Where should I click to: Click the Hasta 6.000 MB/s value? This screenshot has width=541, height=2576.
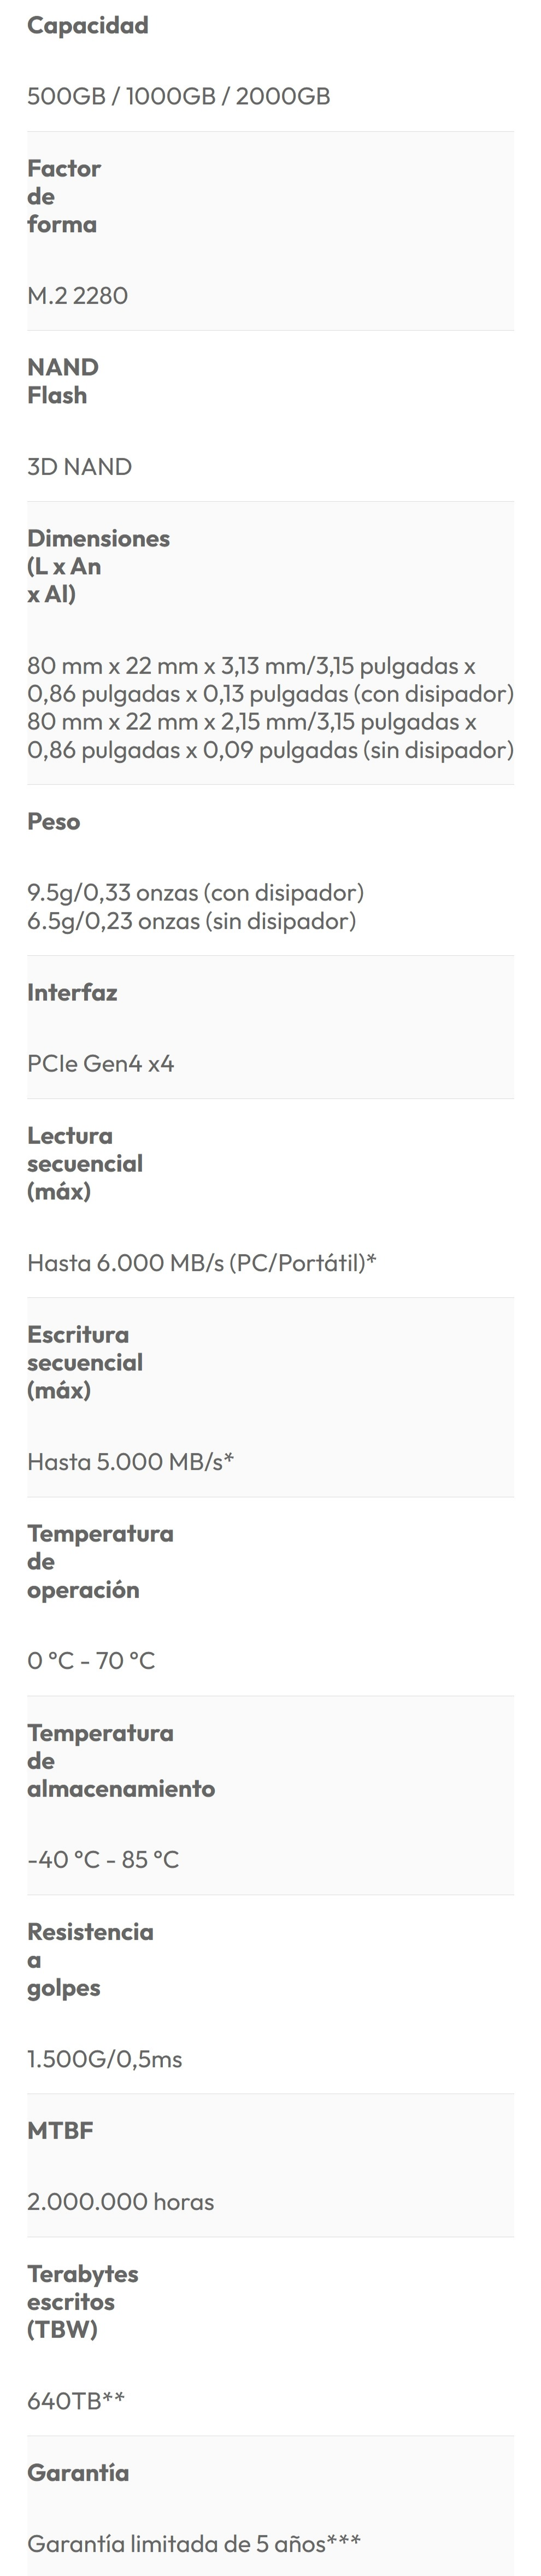[x=201, y=1262]
